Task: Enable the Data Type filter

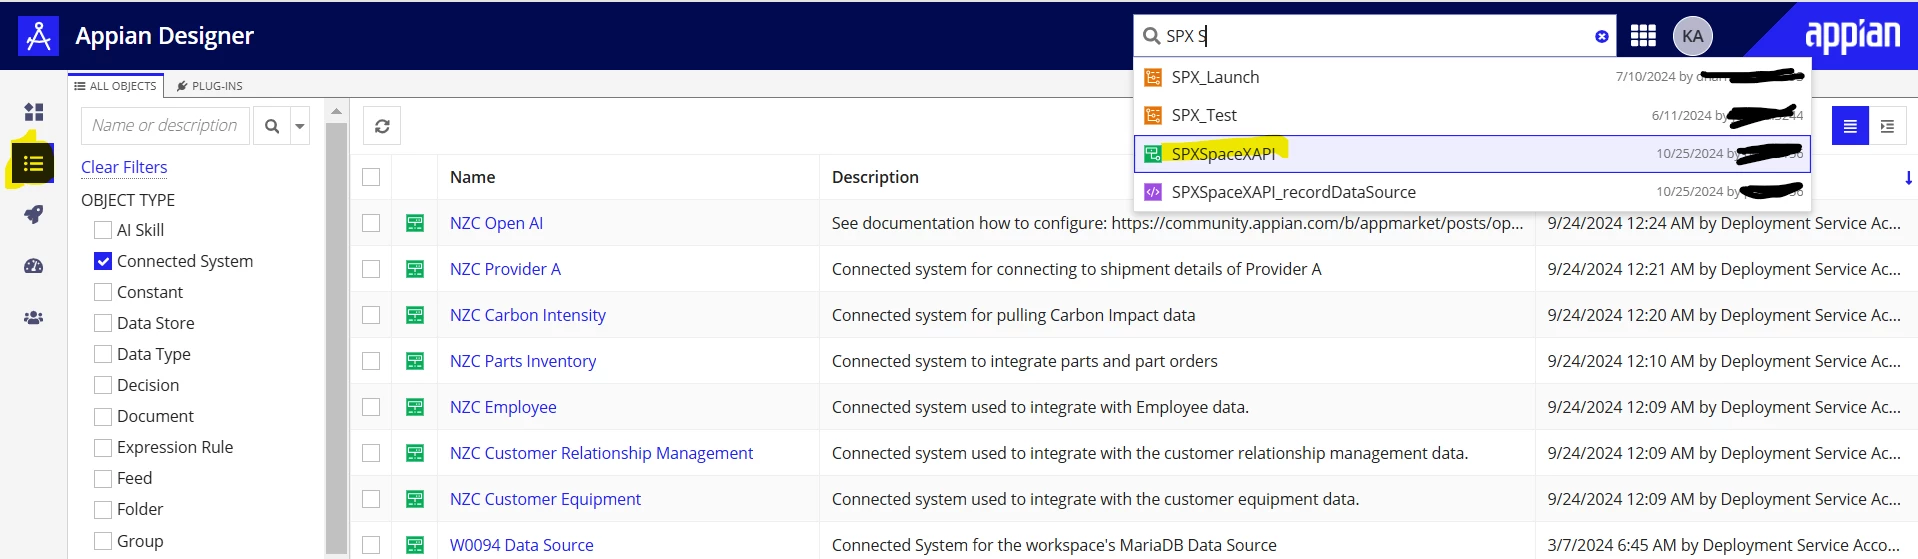Action: click(x=103, y=354)
